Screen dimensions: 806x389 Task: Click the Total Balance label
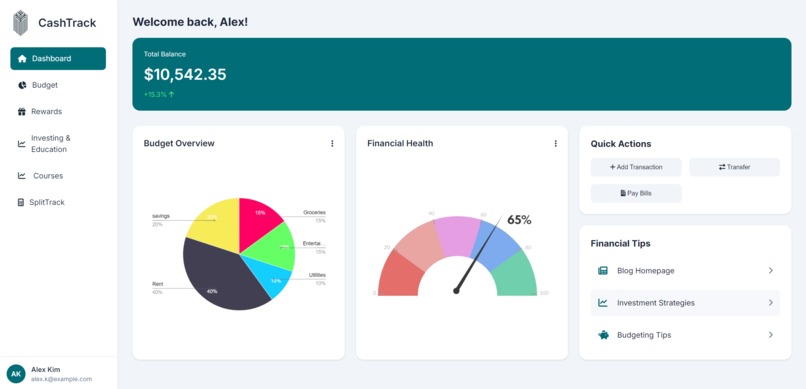tap(164, 54)
